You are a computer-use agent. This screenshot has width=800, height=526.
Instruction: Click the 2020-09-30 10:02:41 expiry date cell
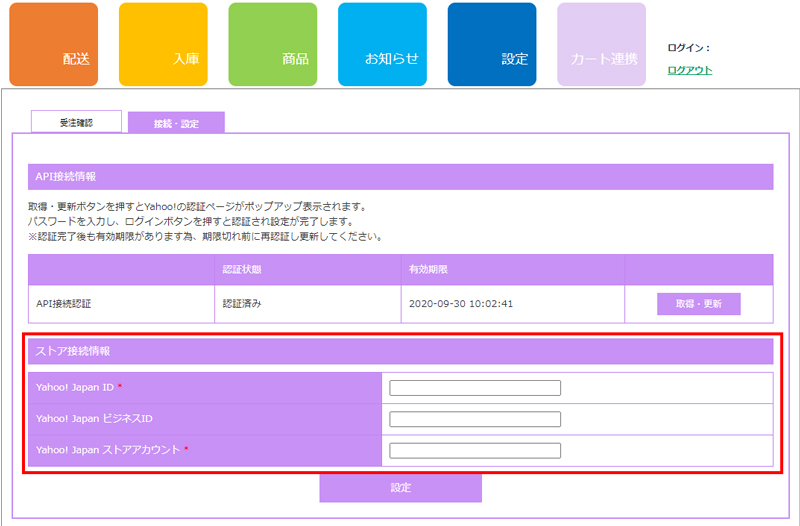click(461, 303)
